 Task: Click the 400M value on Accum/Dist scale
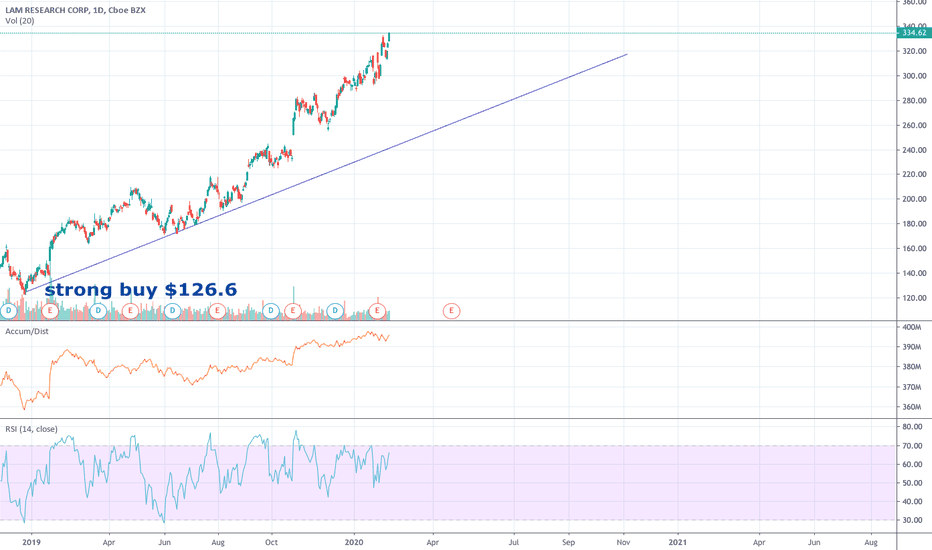click(912, 327)
